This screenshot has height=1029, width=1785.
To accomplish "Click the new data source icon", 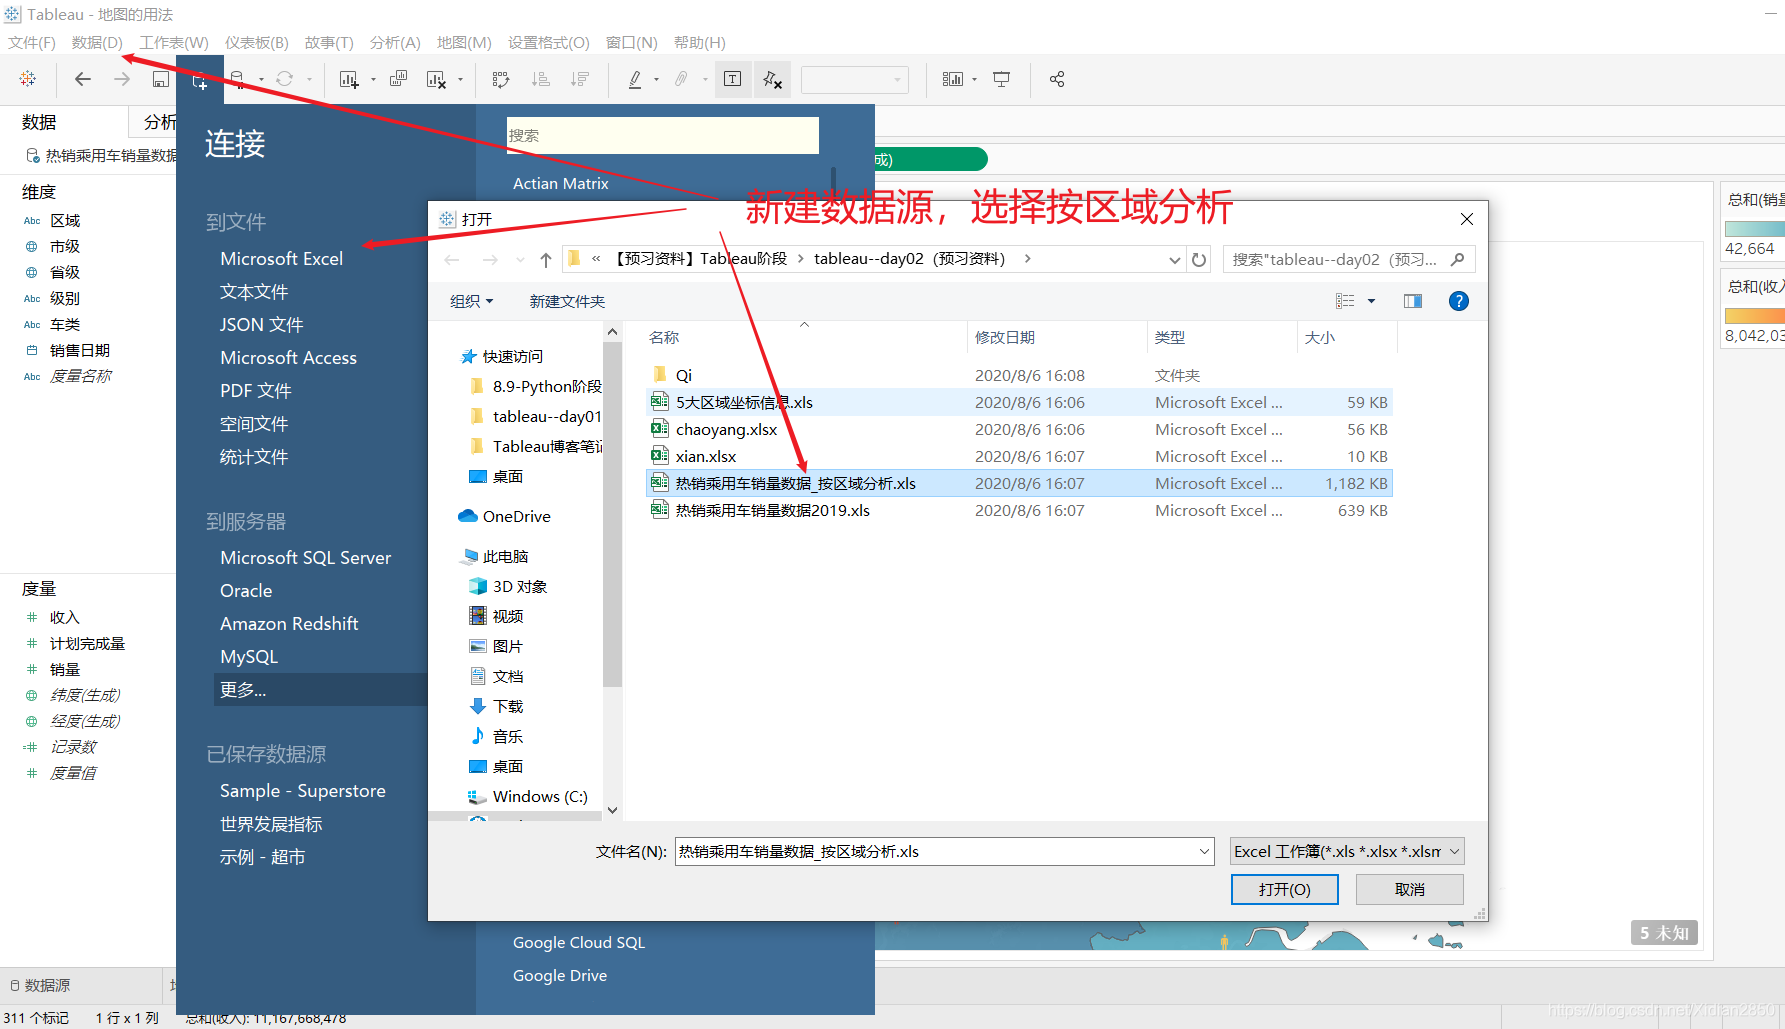I will pyautogui.click(x=199, y=80).
